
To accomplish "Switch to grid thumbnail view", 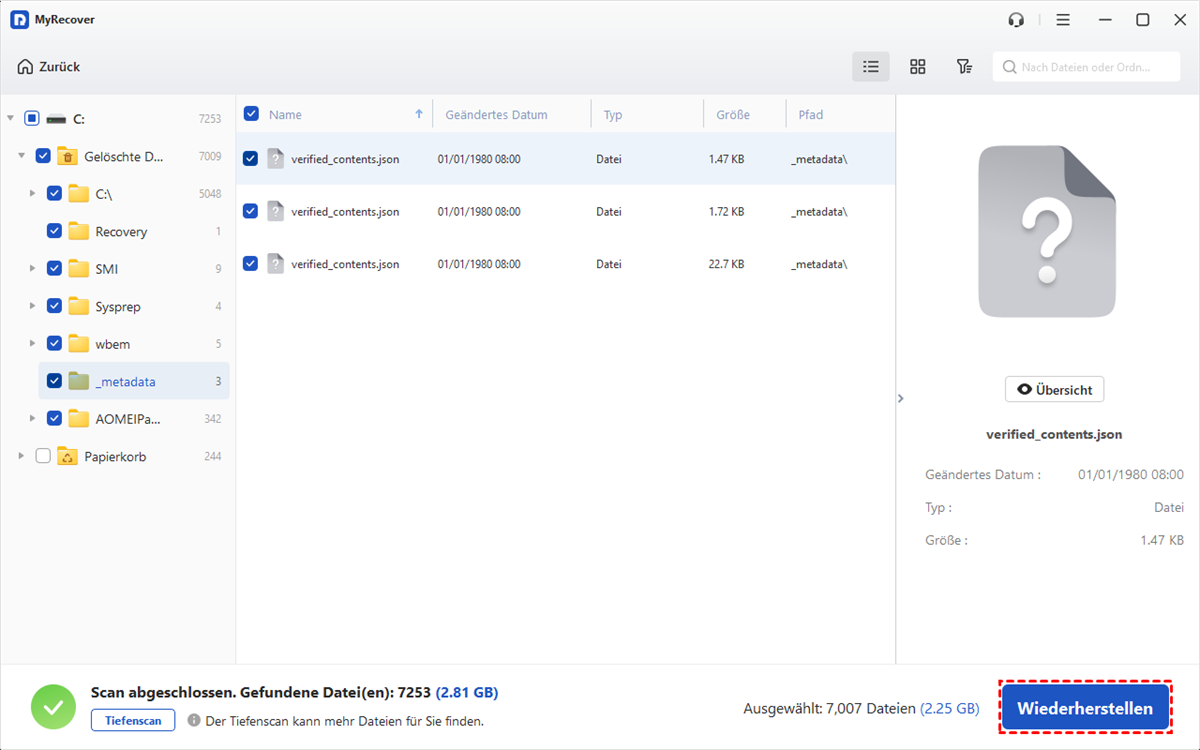I will point(917,67).
